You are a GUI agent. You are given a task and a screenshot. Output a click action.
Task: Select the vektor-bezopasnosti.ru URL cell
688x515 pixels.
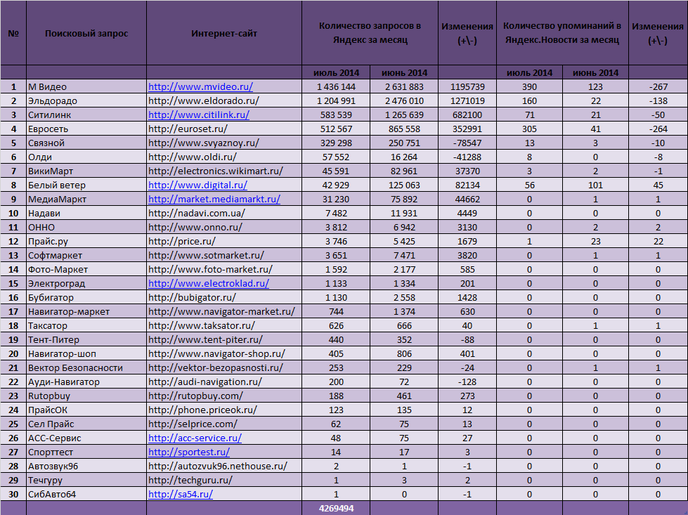224,368
